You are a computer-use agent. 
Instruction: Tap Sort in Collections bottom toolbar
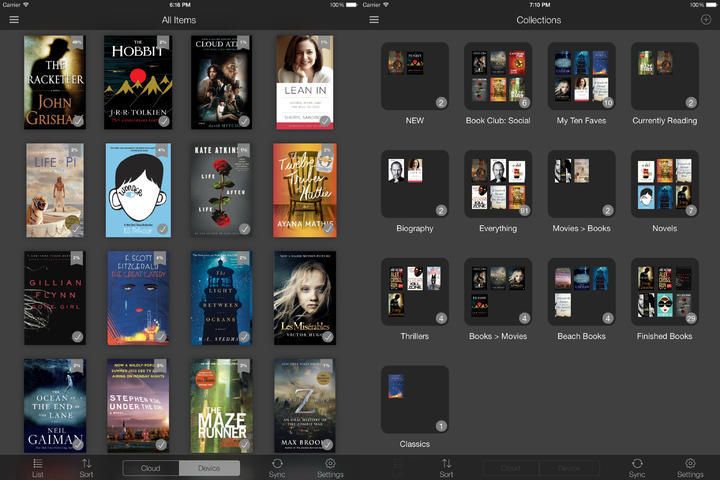pyautogui.click(x=446, y=467)
